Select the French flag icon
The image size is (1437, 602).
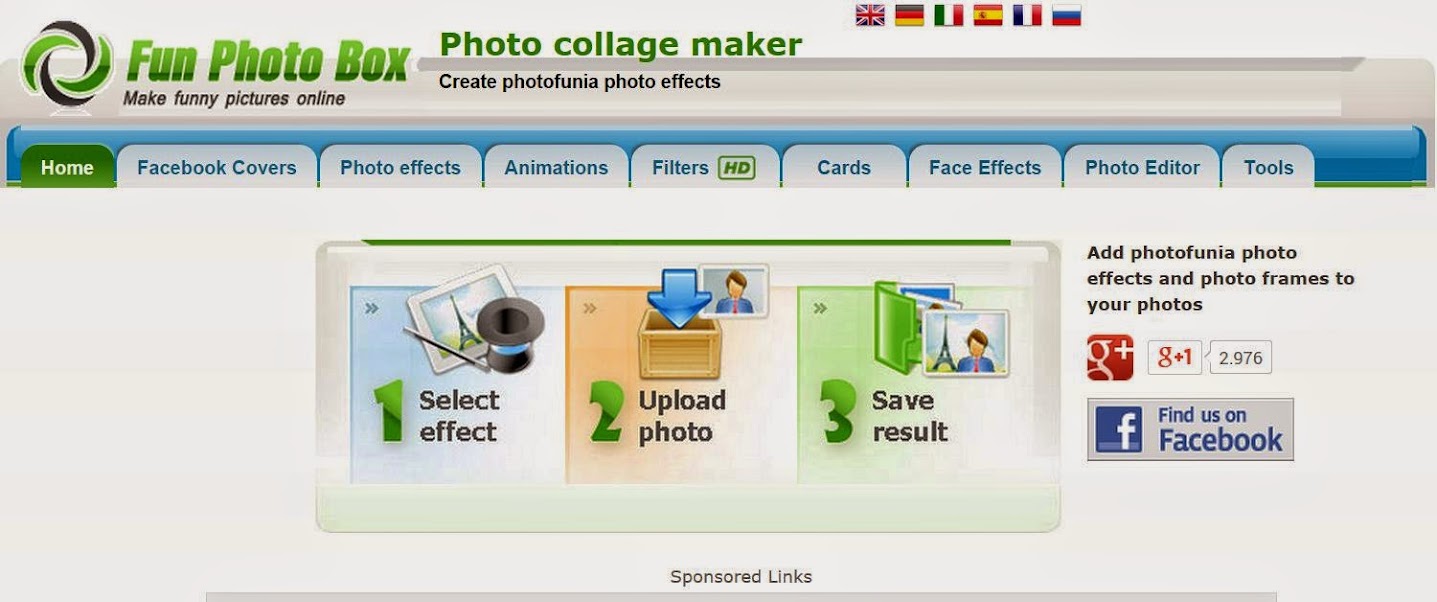coord(1027,15)
